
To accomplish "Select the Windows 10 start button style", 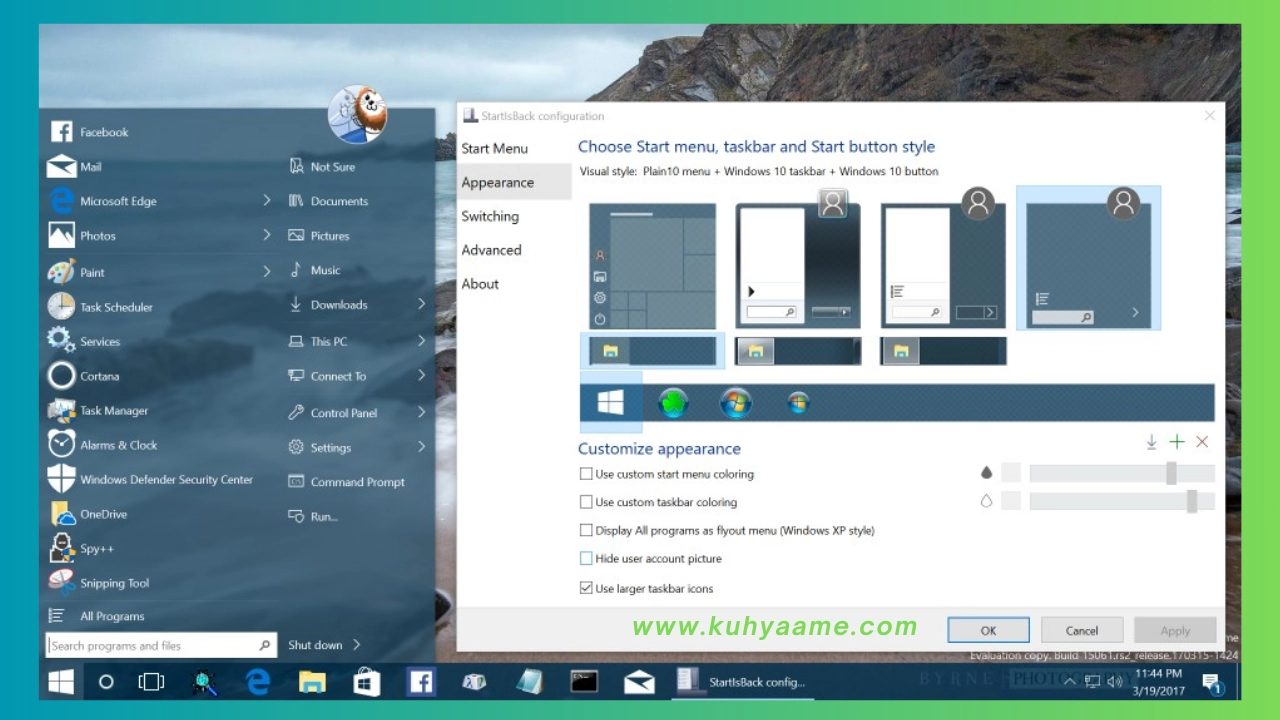I will coord(610,403).
